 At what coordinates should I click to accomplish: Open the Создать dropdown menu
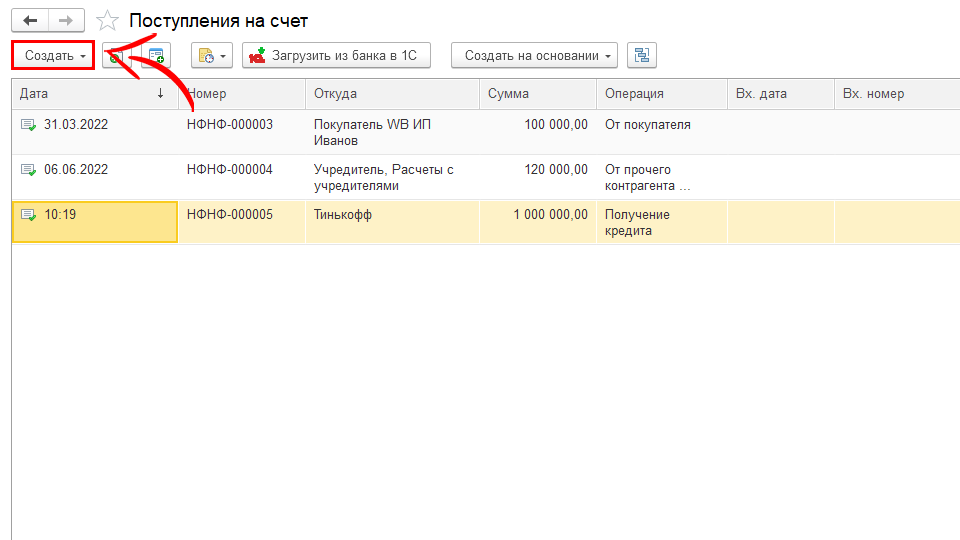[x=54, y=56]
